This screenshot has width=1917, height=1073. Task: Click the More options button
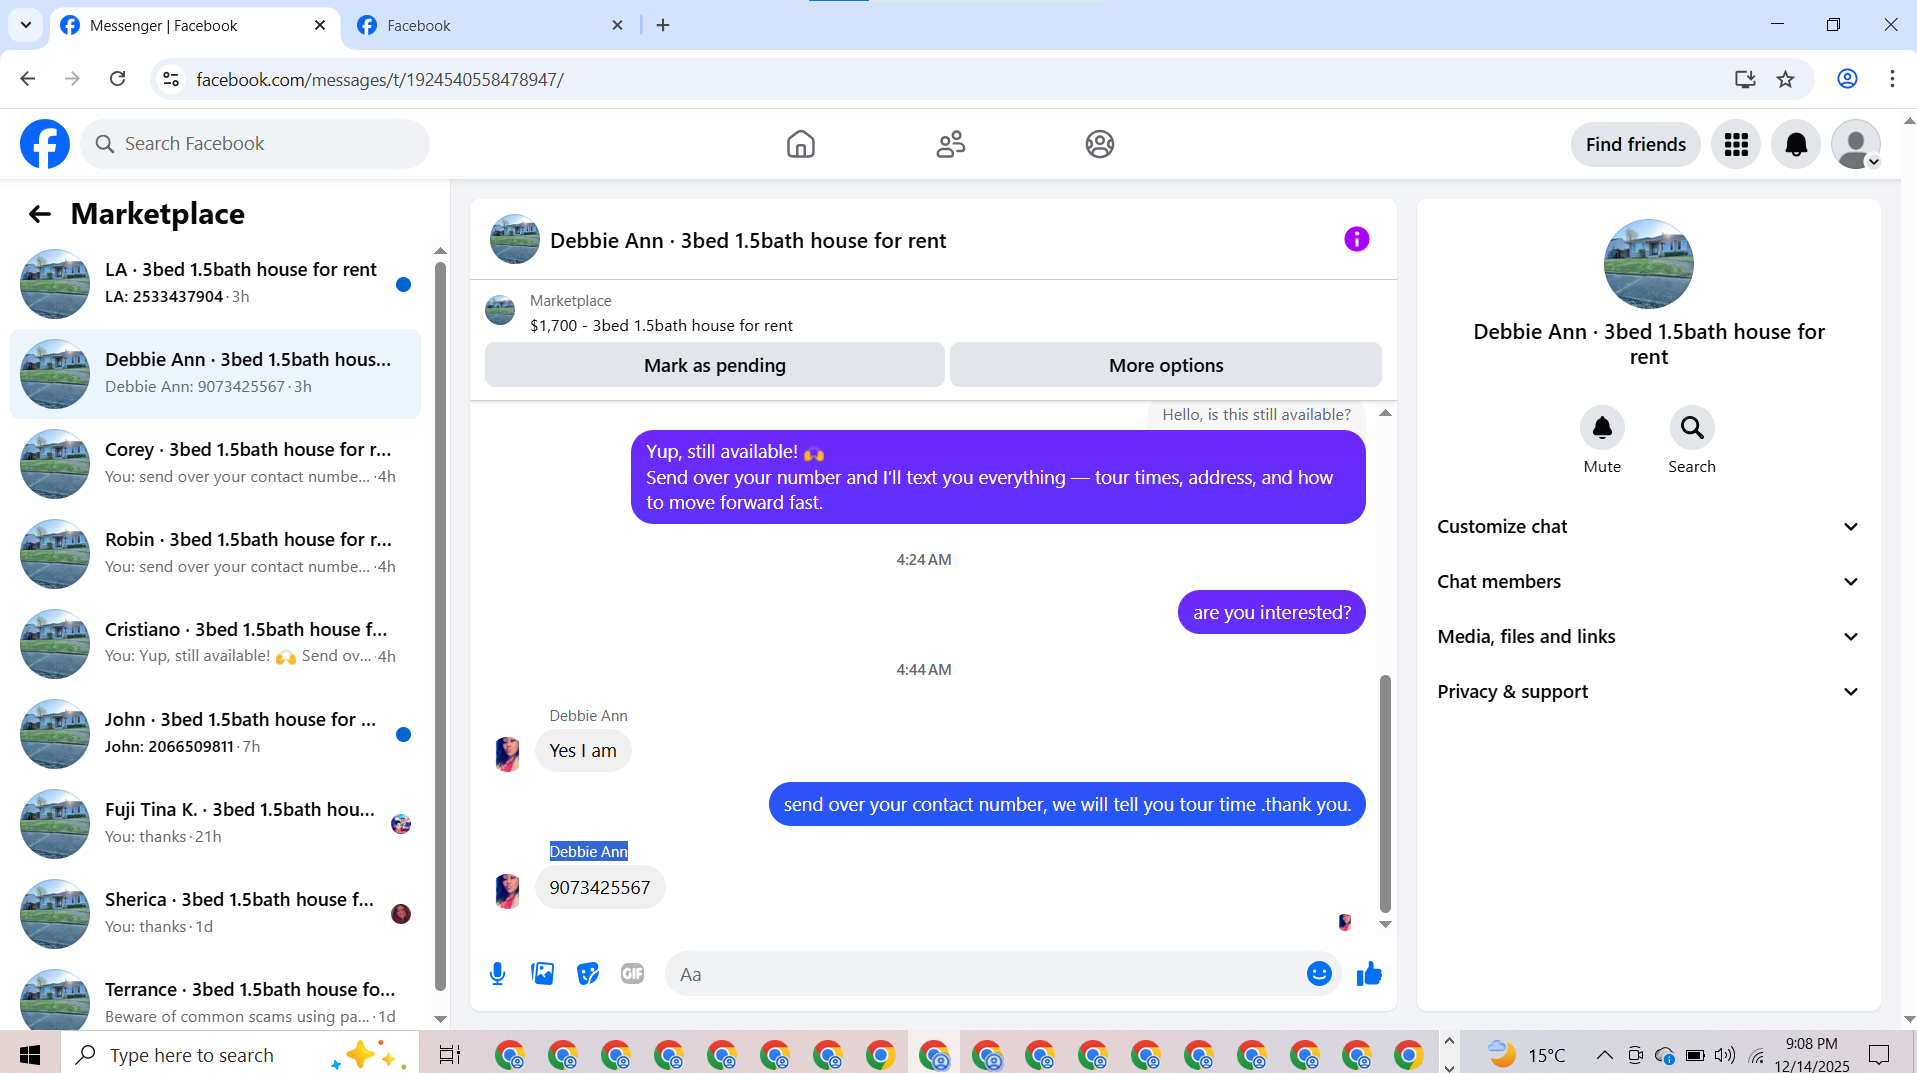[1166, 365]
